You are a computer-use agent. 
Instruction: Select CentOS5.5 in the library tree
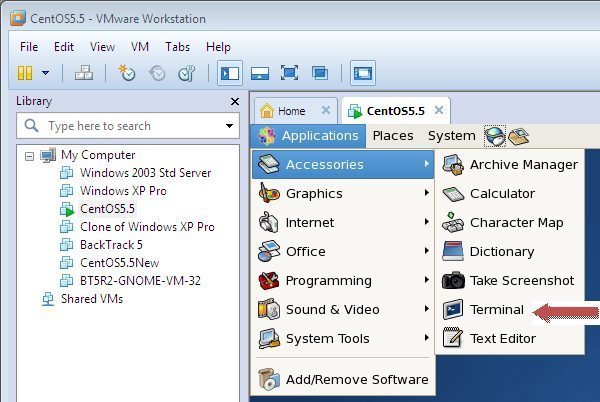coord(107,209)
